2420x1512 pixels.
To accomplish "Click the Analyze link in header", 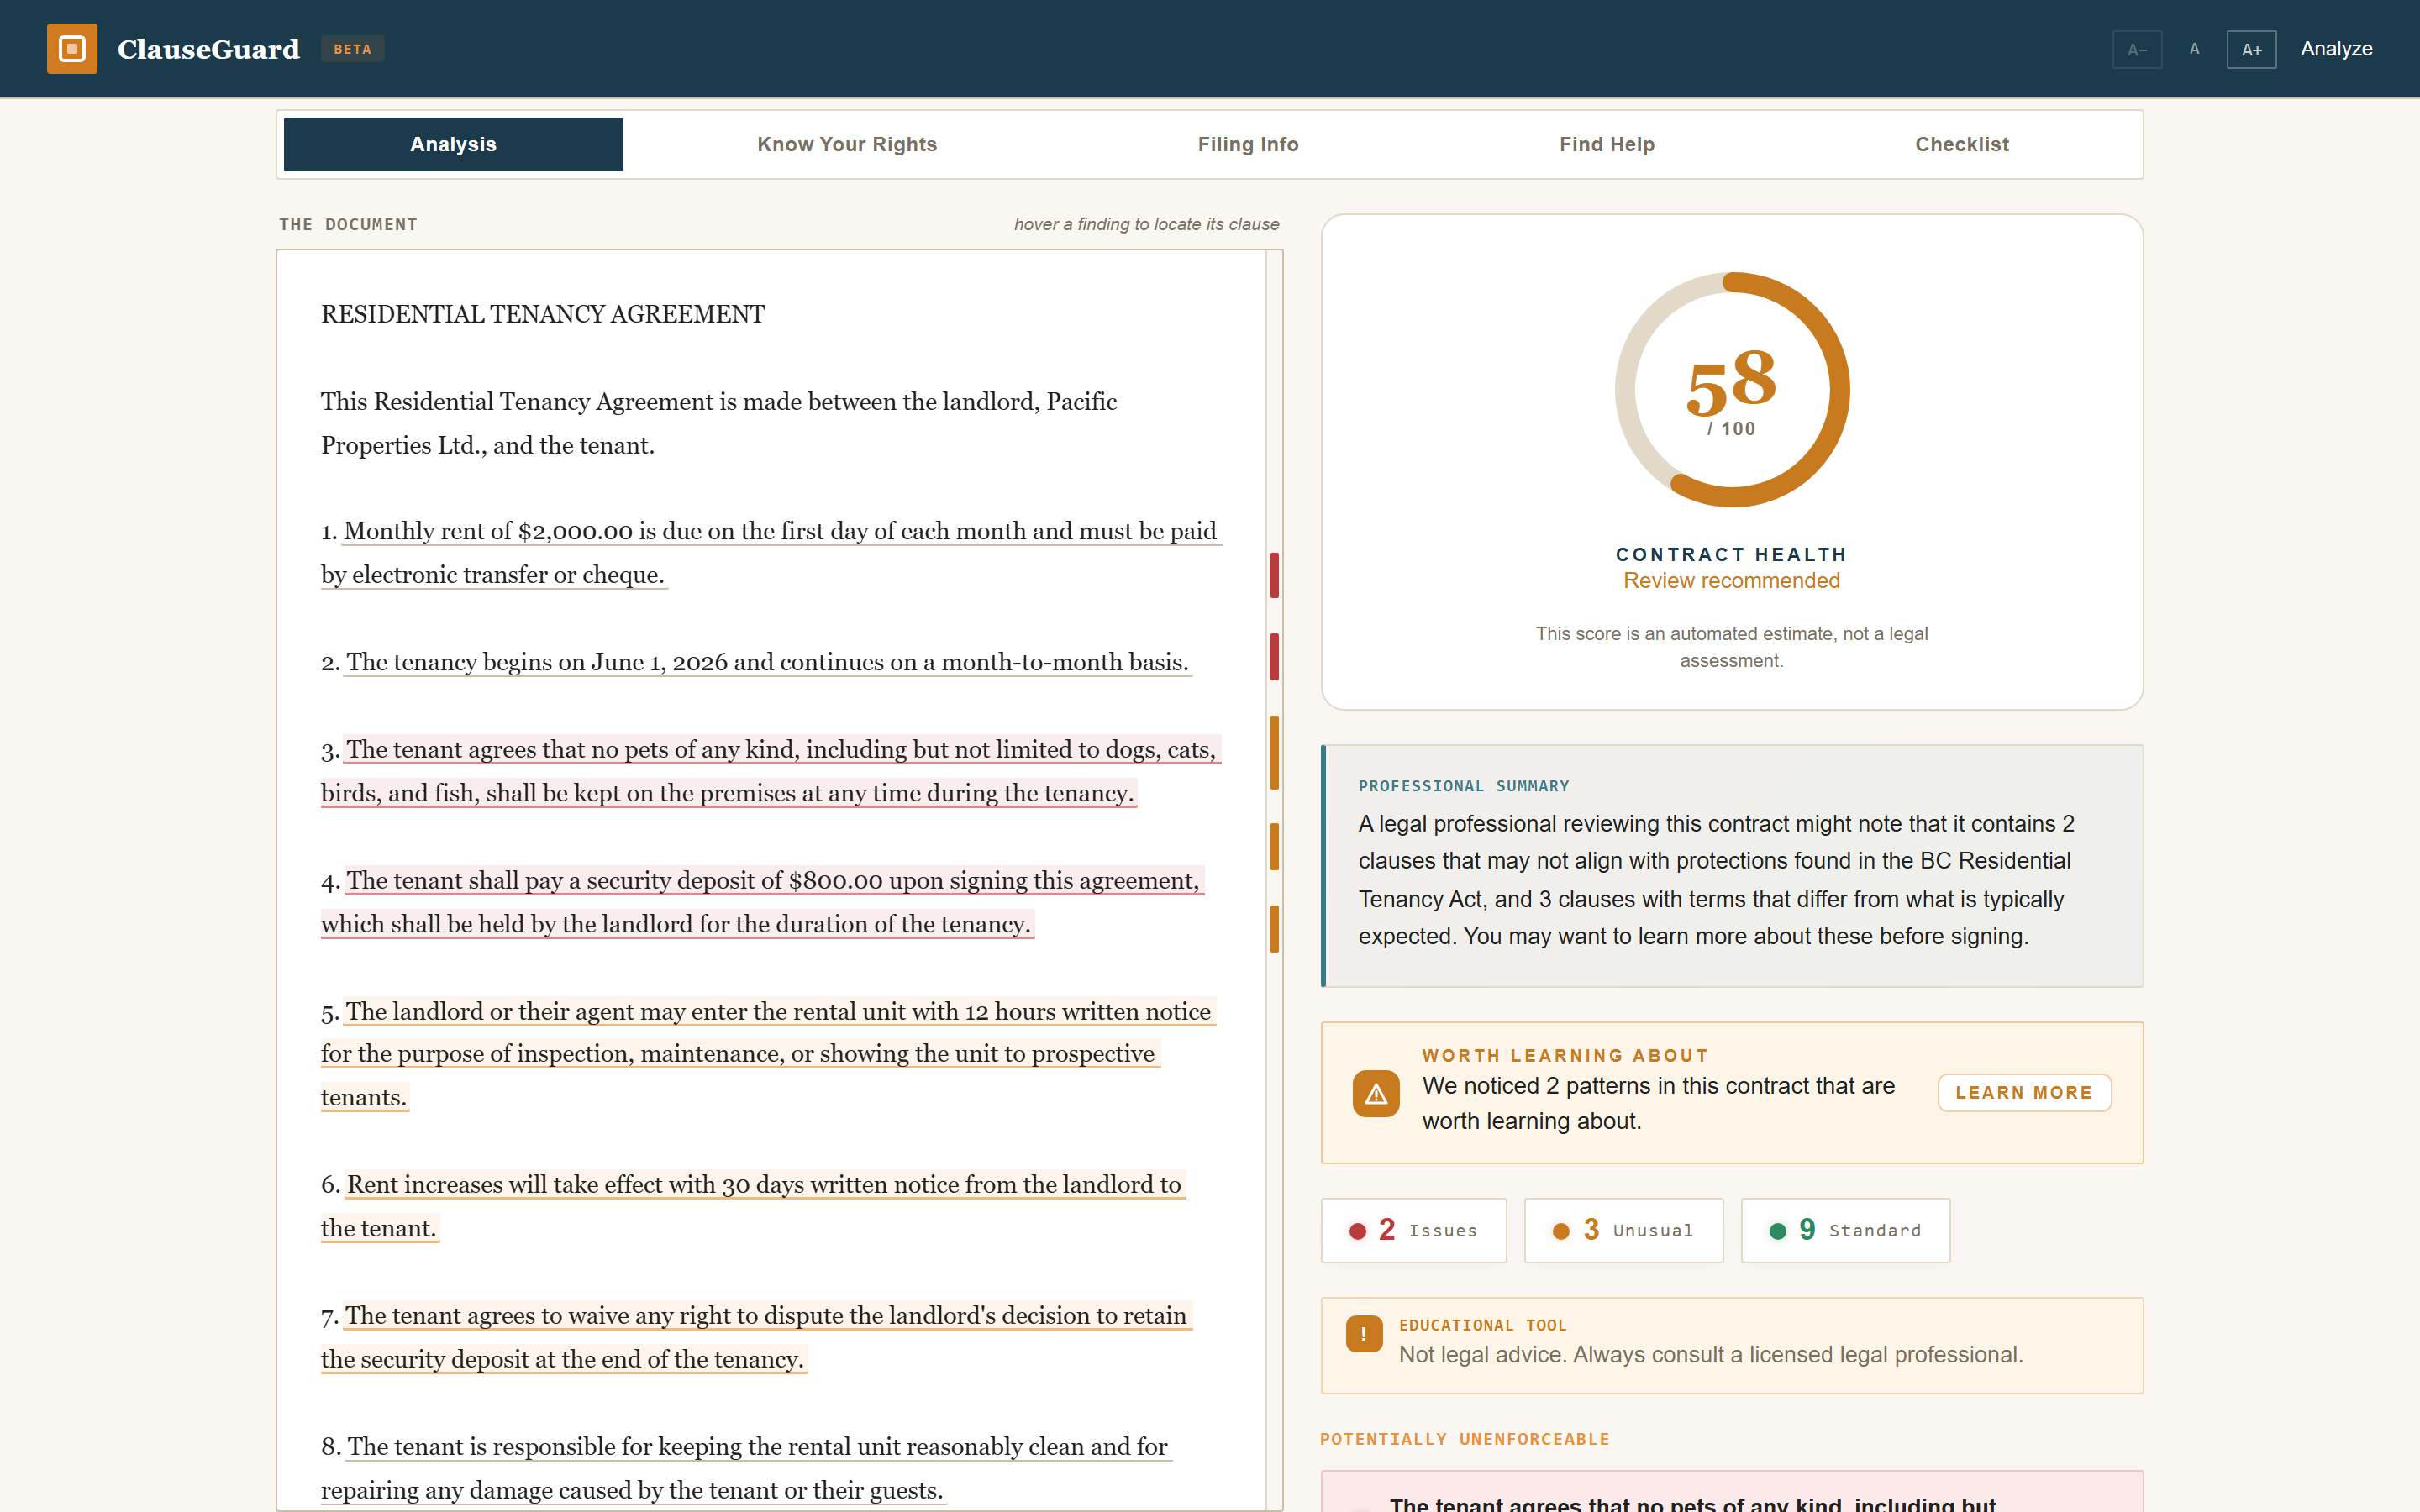I will (x=2336, y=49).
